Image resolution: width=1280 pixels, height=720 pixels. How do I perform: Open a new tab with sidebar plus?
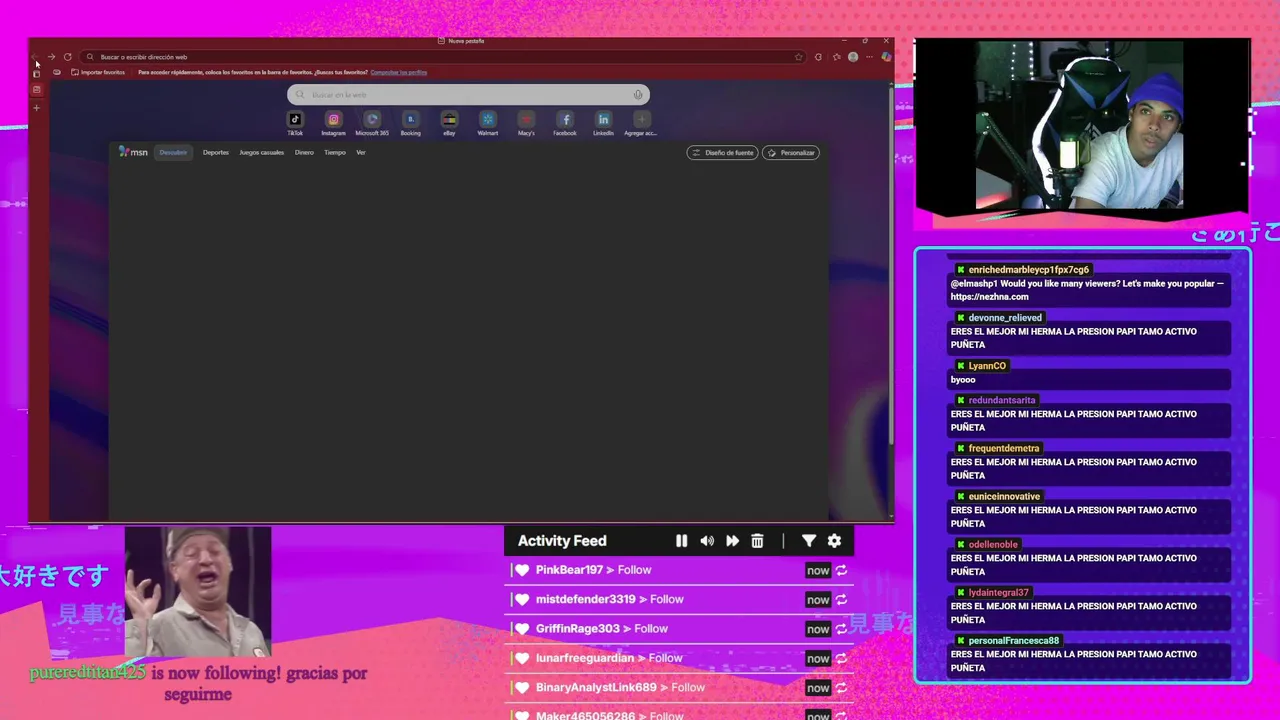tap(37, 108)
